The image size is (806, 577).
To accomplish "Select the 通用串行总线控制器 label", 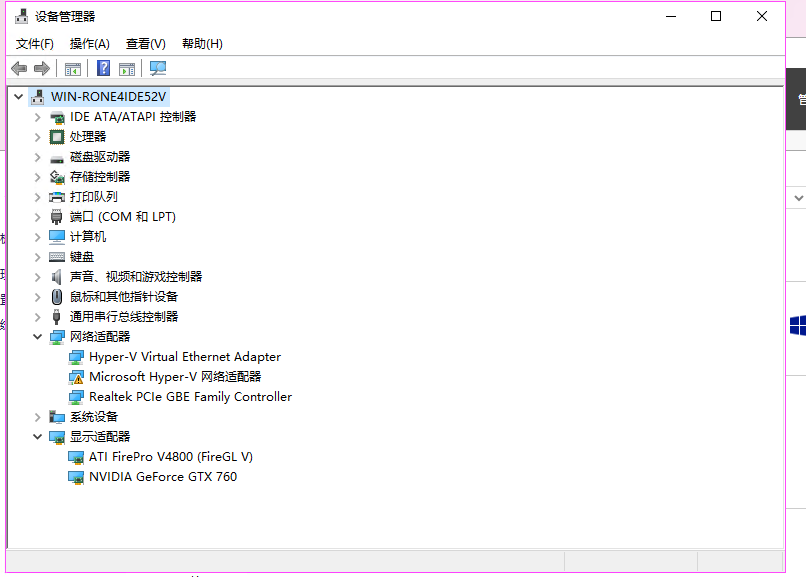I will (124, 317).
